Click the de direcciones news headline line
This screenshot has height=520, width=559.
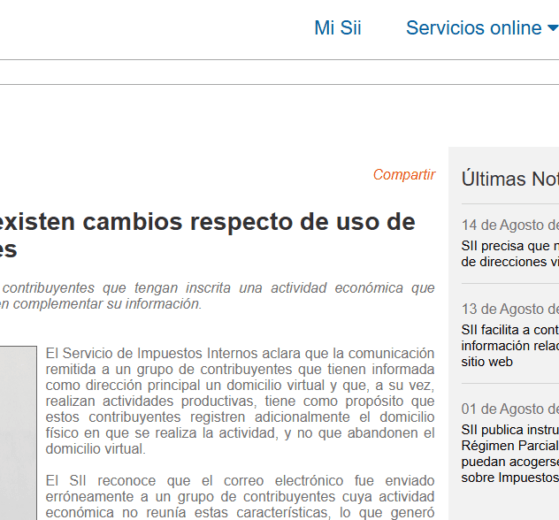click(510, 262)
